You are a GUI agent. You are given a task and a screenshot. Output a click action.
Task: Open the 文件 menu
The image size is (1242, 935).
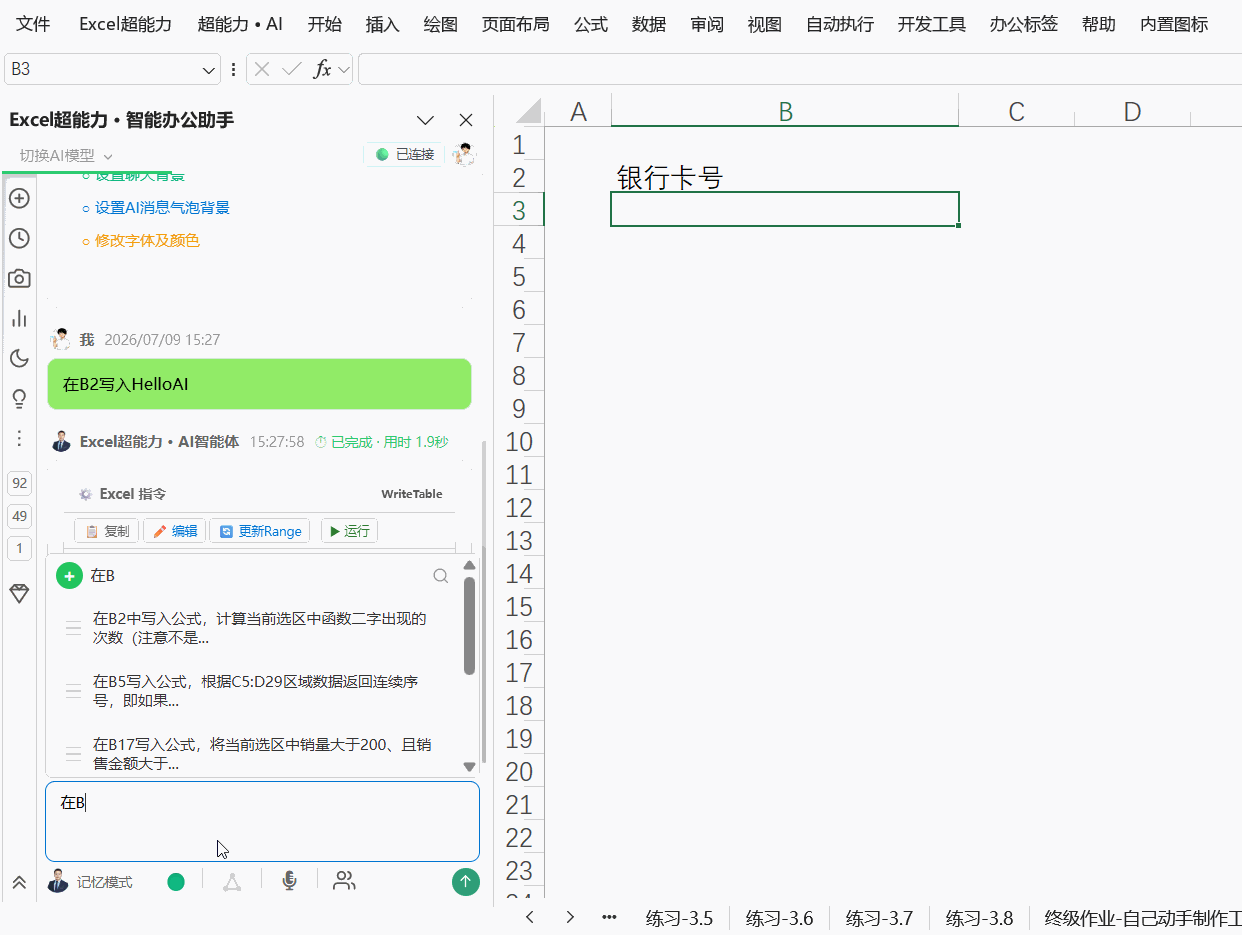(33, 24)
